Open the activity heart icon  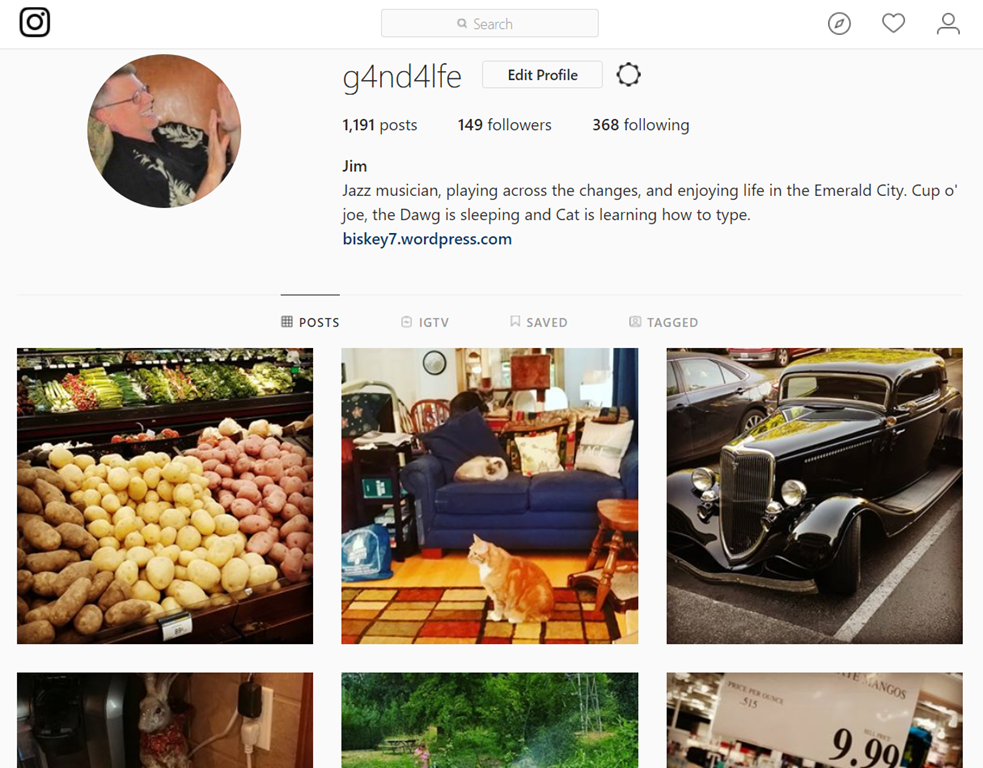click(893, 23)
